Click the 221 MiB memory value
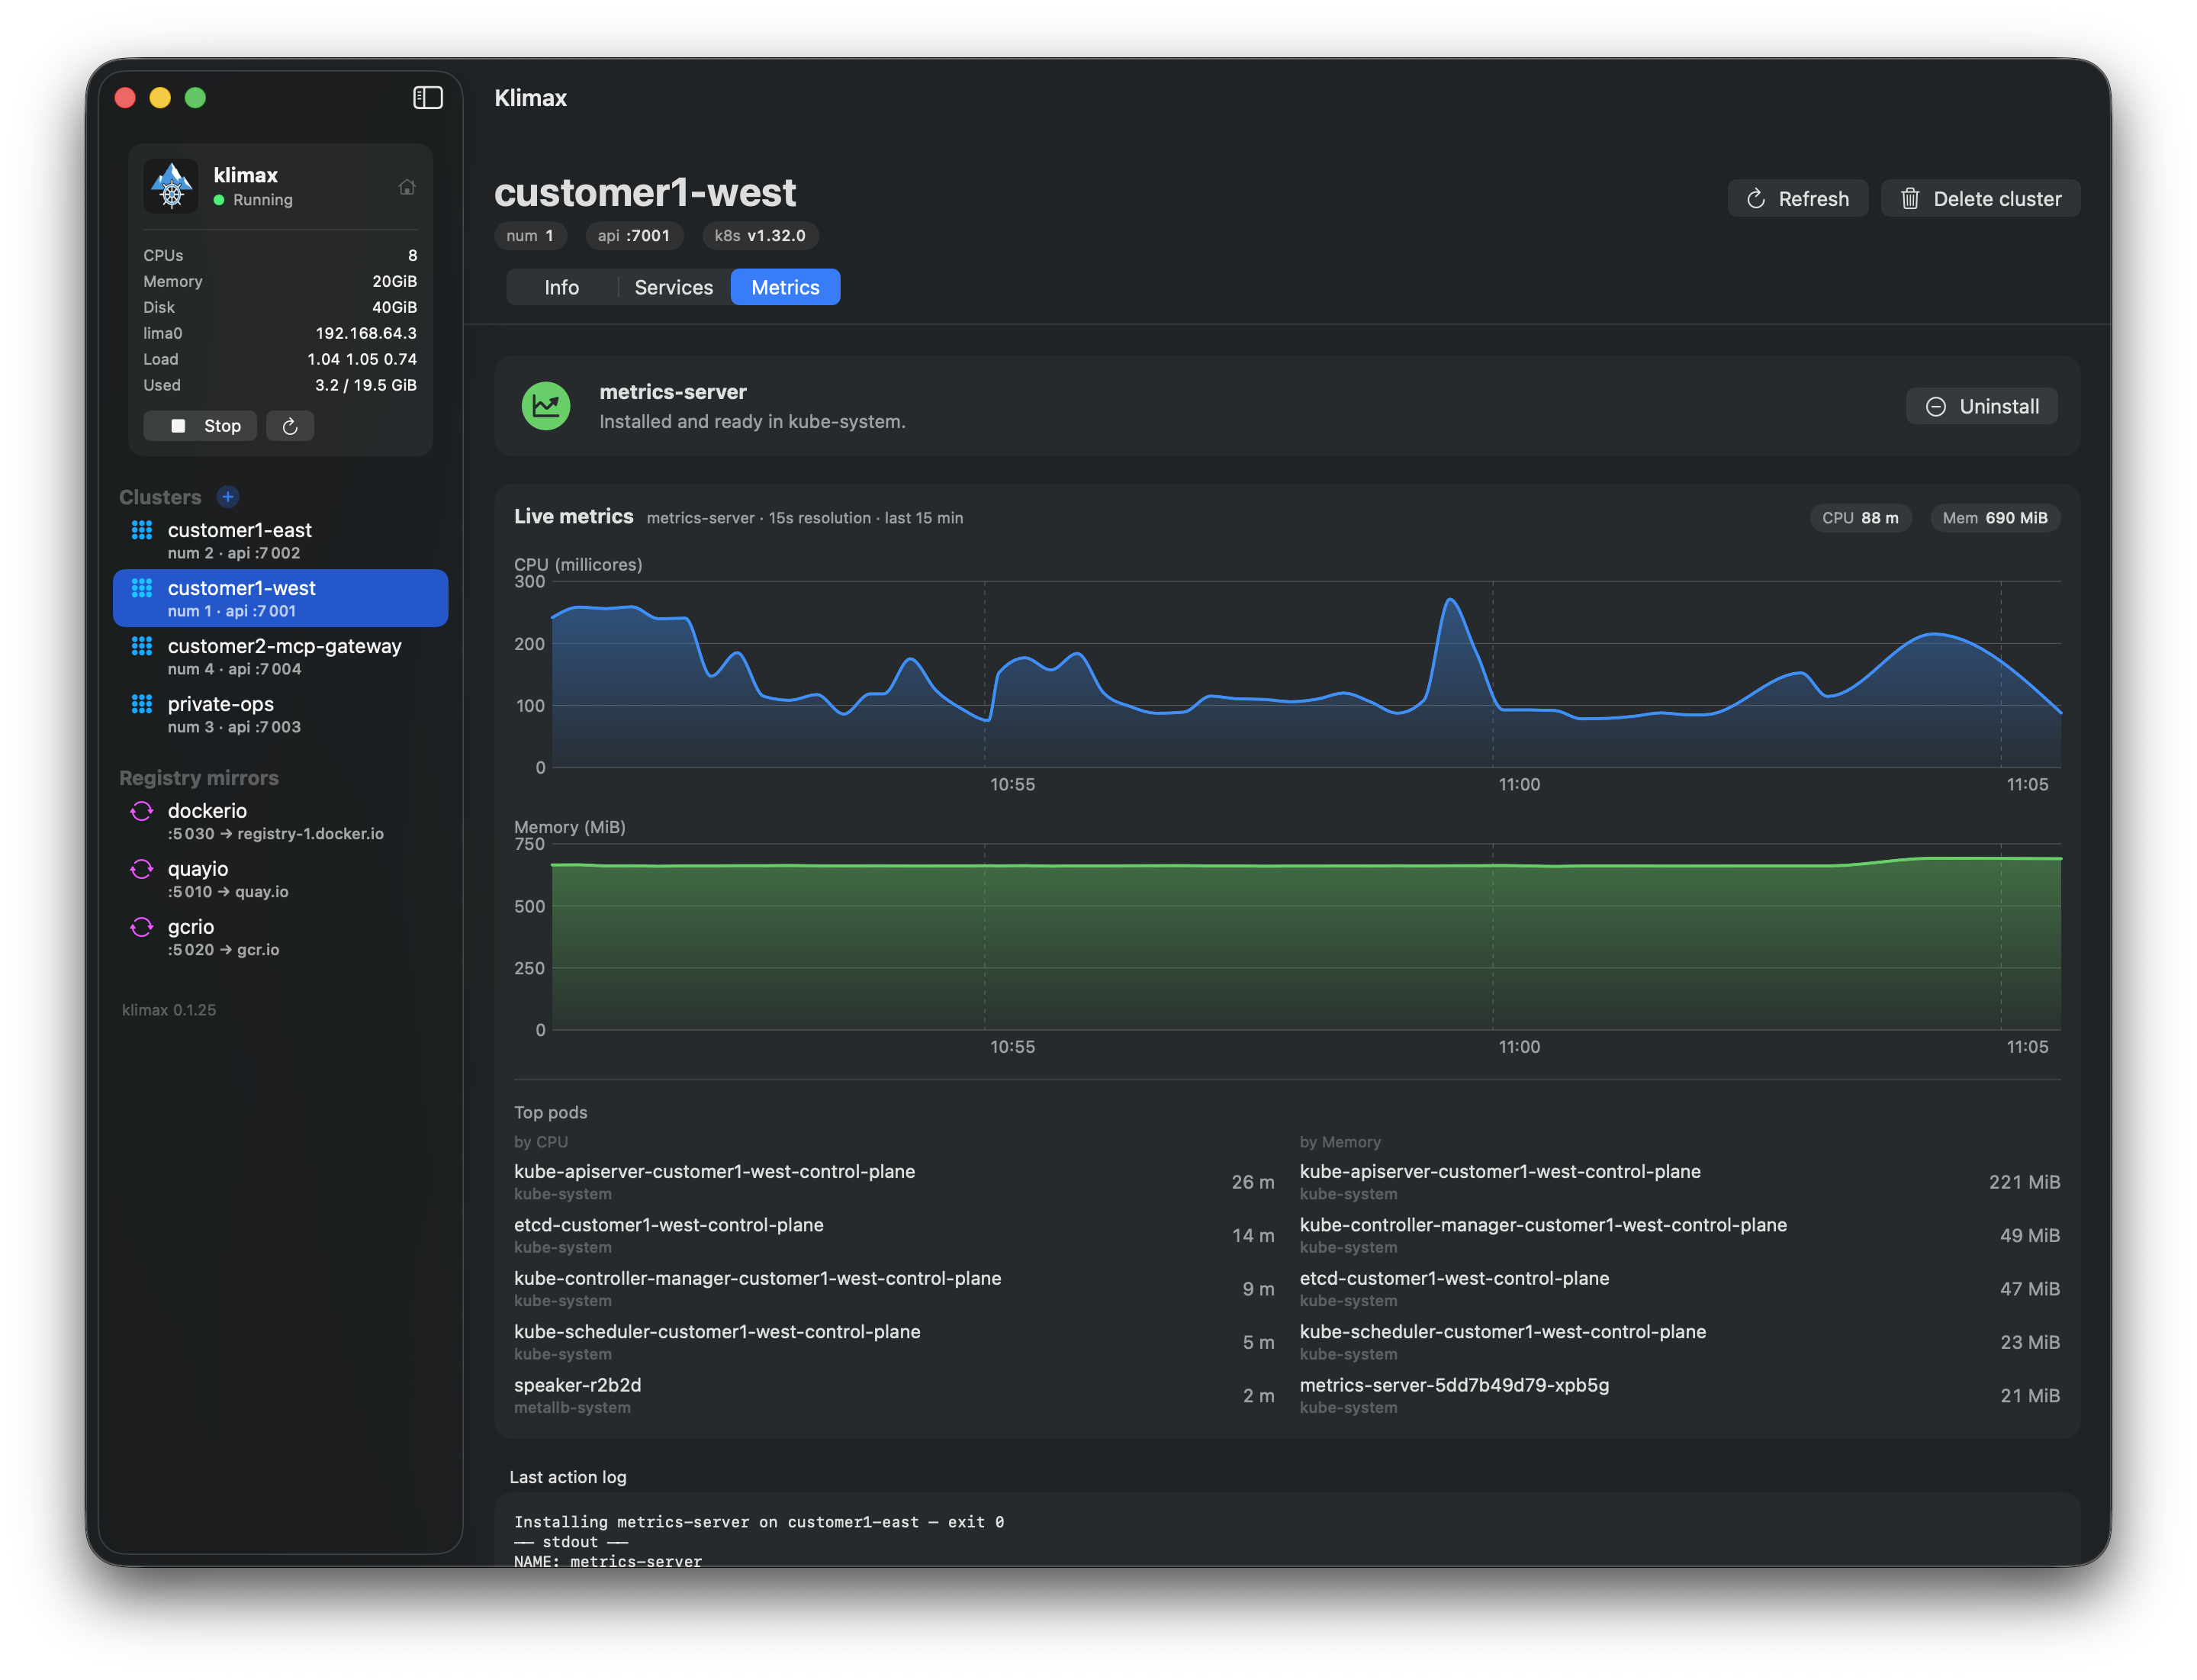The image size is (2197, 1680). click(2024, 1182)
